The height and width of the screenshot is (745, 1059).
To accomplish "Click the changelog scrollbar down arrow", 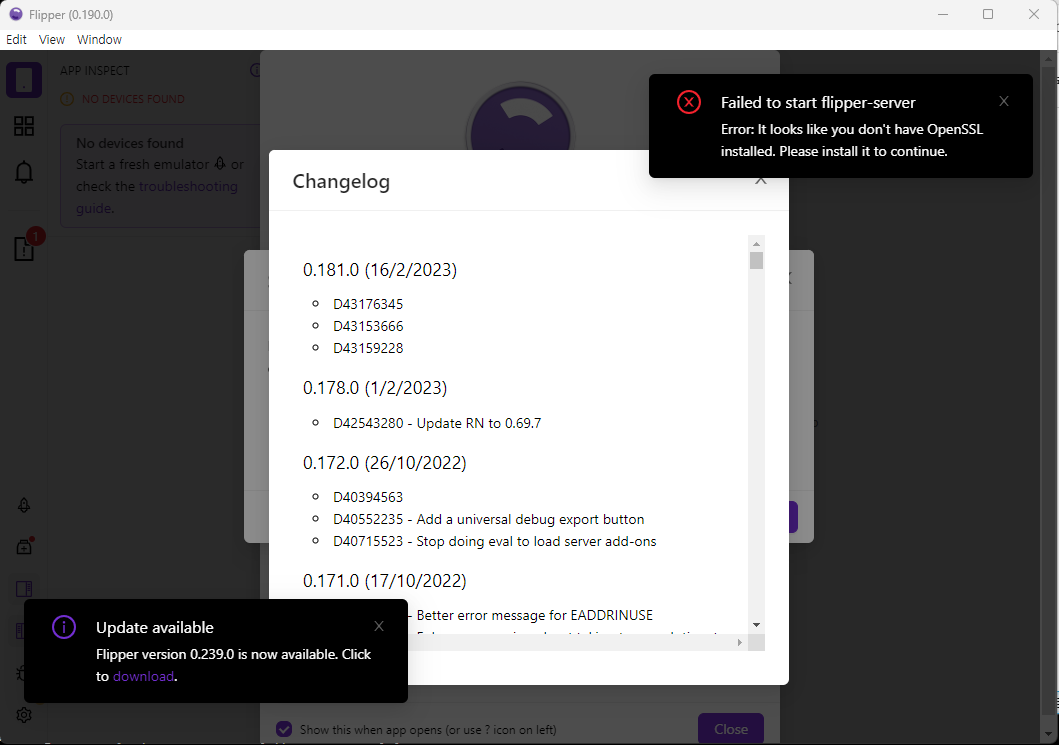I will tap(756, 625).
